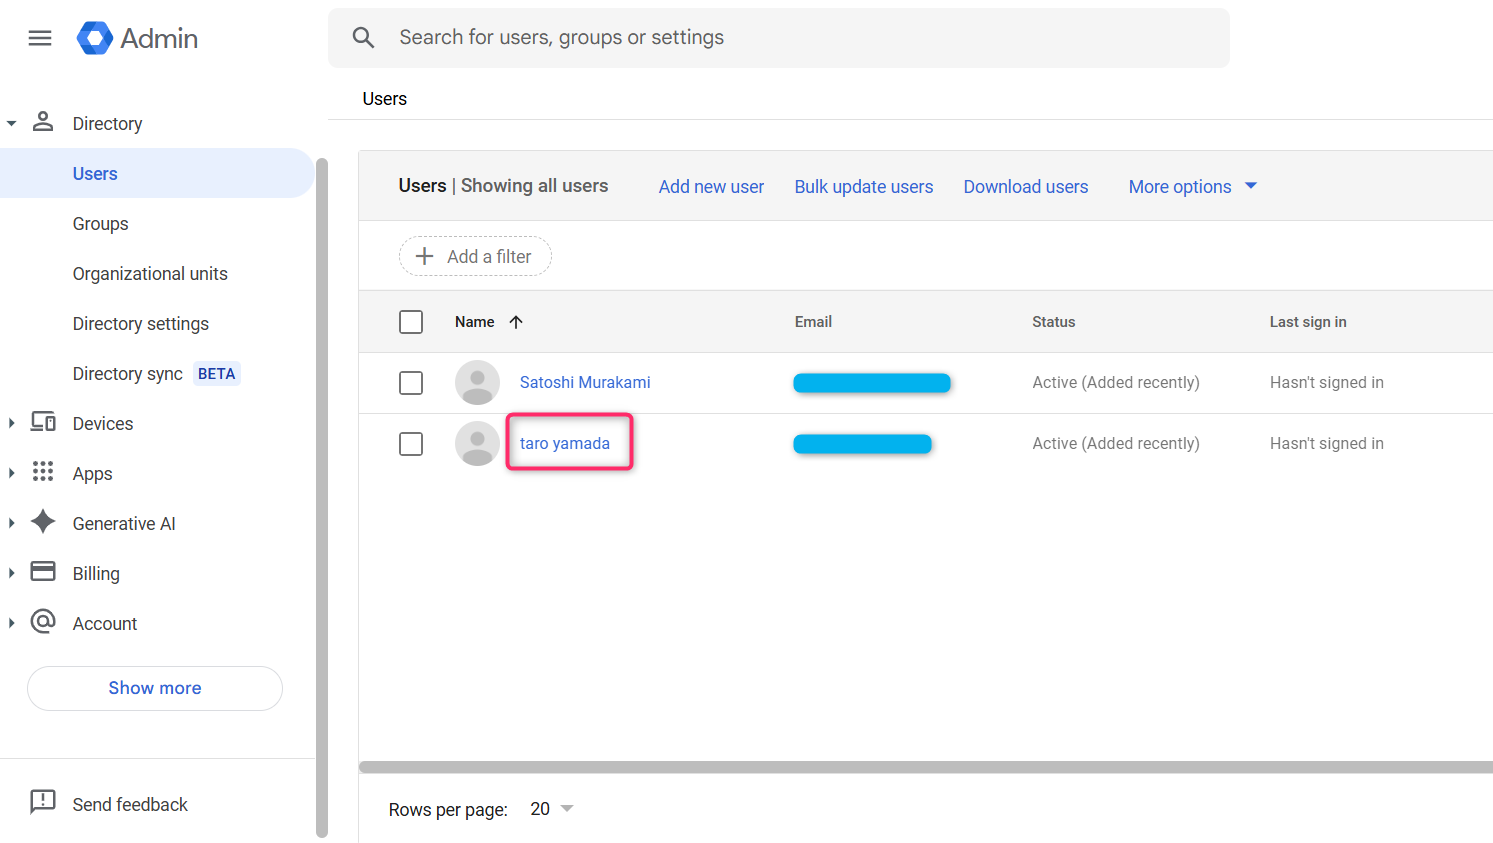
Task: Click Satoshi Murakami's Active status
Action: click(1116, 383)
